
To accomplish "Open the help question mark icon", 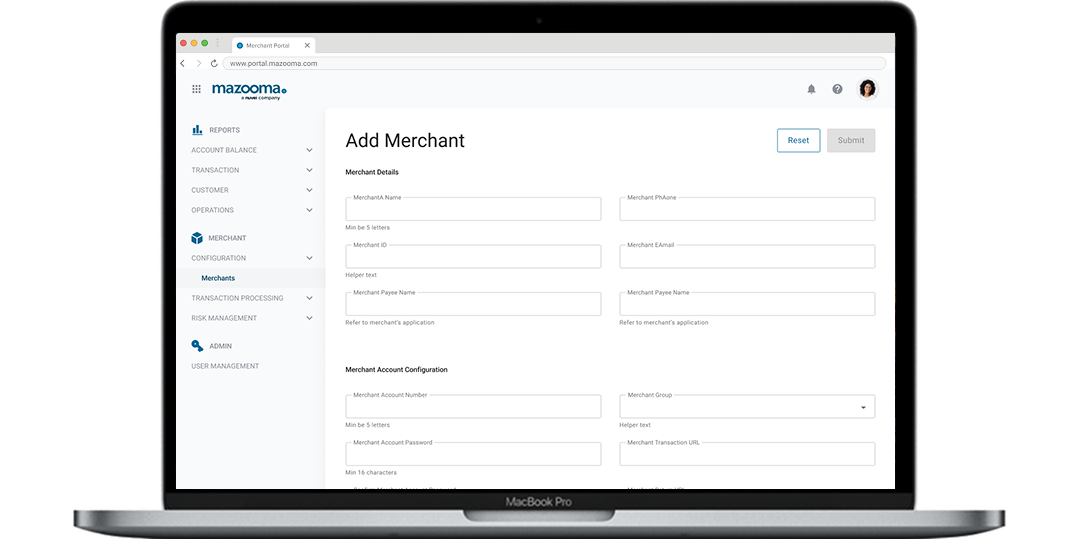I will click(837, 89).
